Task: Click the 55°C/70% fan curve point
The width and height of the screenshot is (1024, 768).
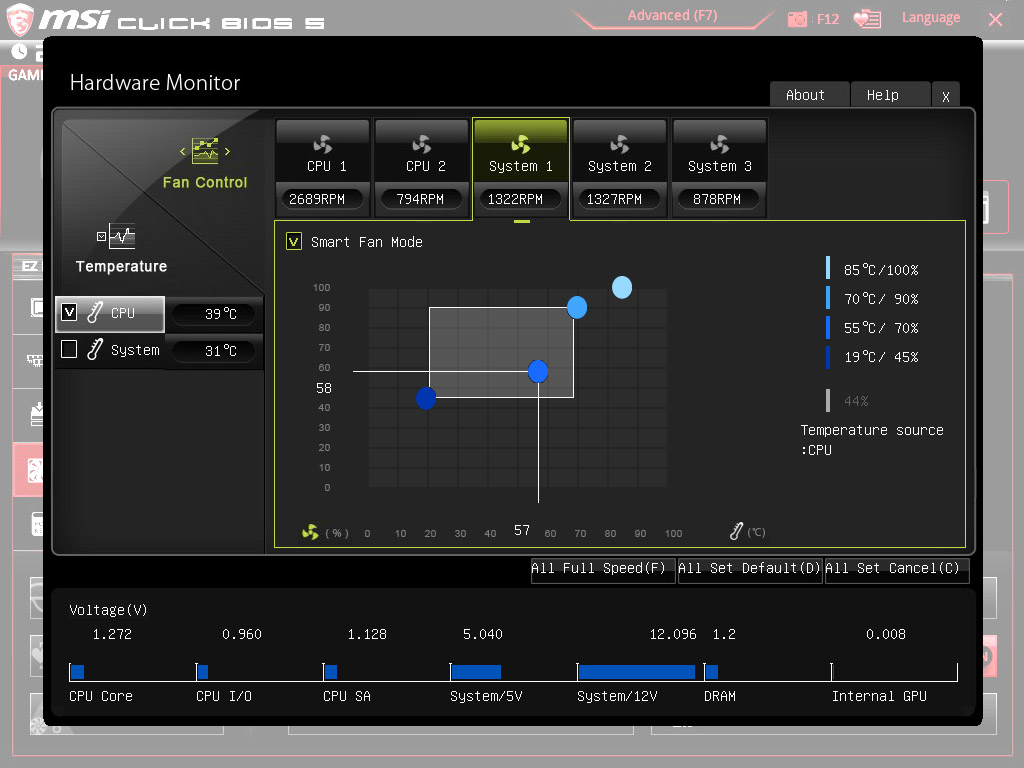Action: click(x=537, y=371)
